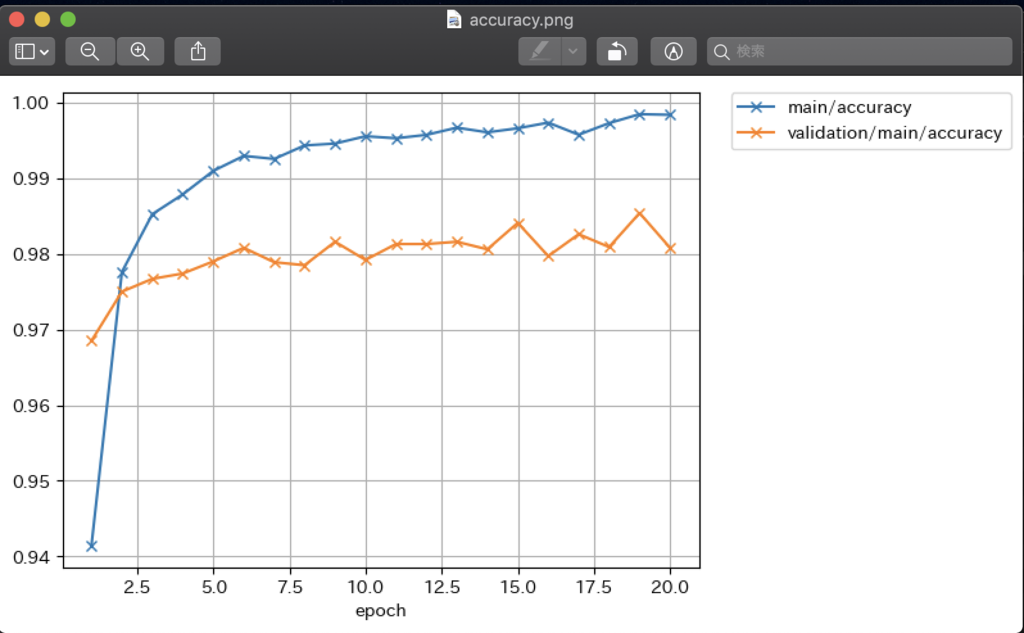Open the sidebar view menu button

click(31, 52)
